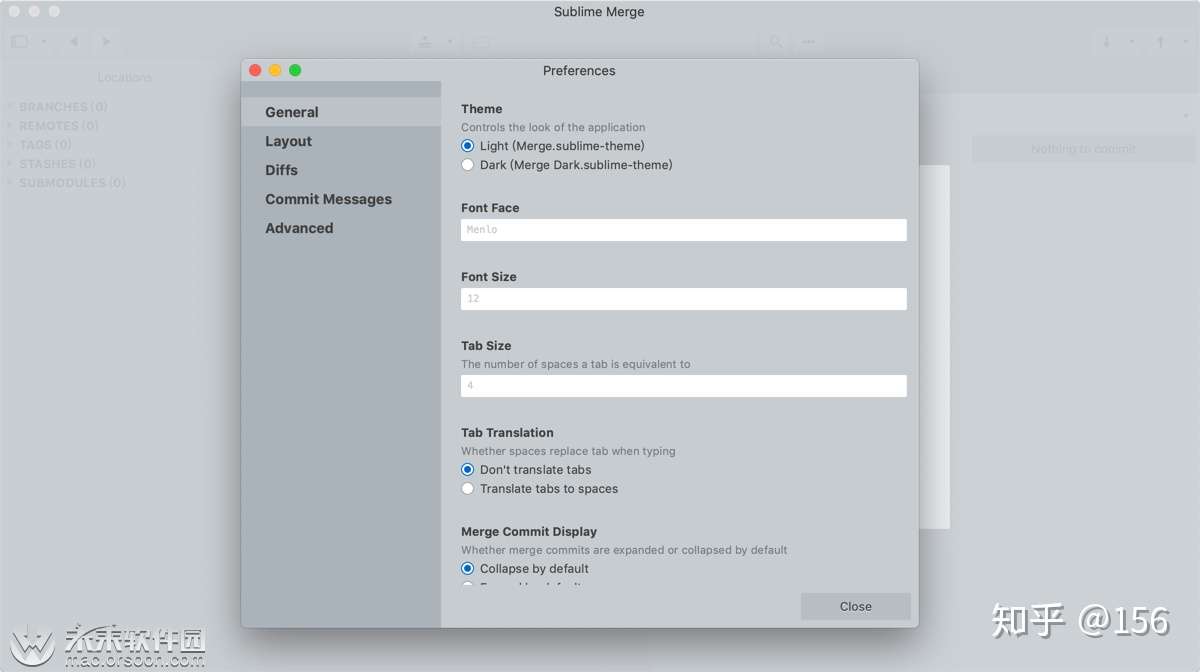Close Preferences with the red window button
1200x672 pixels.
[255, 70]
